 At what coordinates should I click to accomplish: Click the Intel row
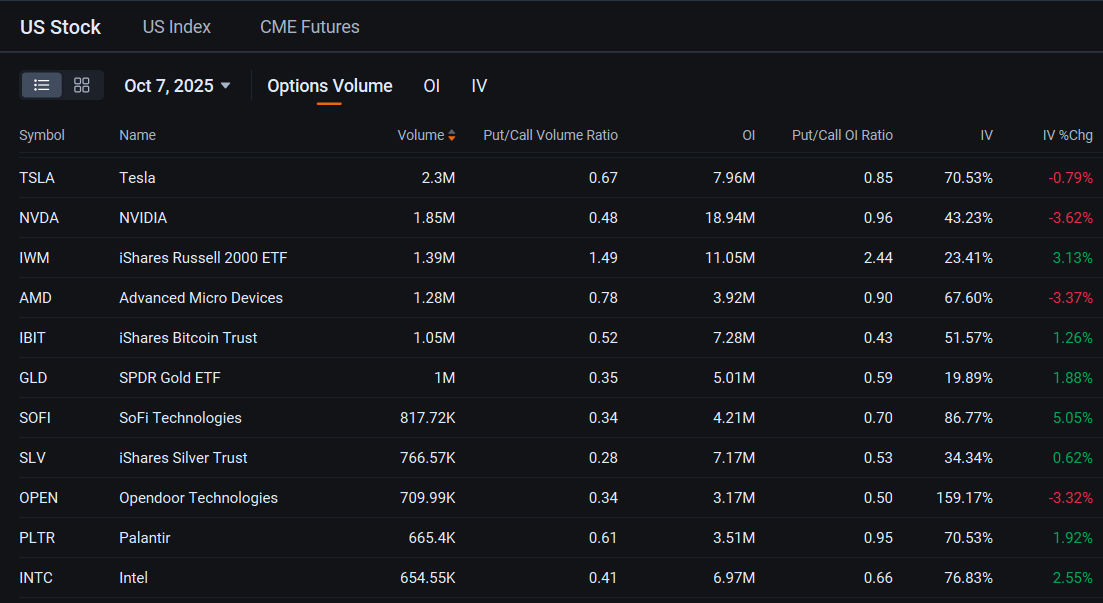(x=556, y=578)
